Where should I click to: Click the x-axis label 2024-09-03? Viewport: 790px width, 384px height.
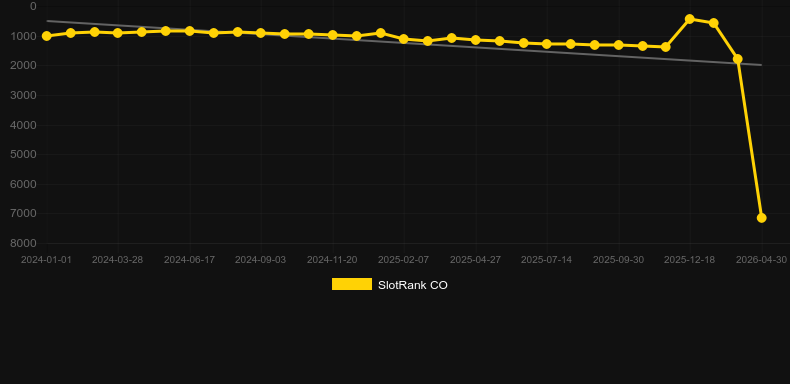click(260, 260)
